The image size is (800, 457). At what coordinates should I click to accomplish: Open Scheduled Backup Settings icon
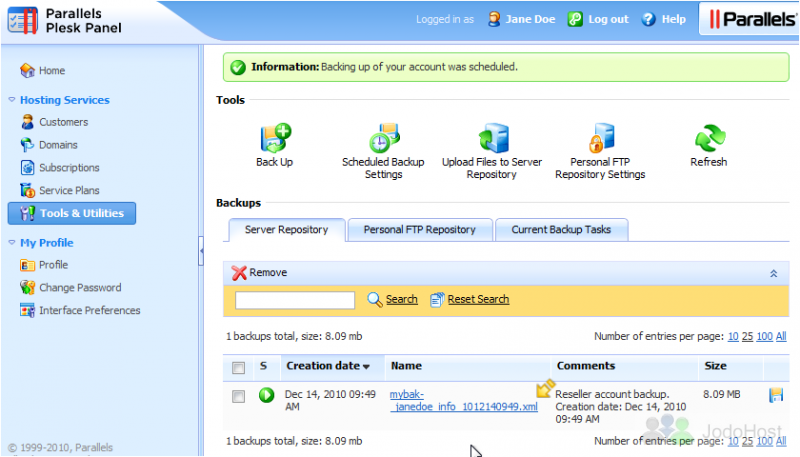point(384,138)
